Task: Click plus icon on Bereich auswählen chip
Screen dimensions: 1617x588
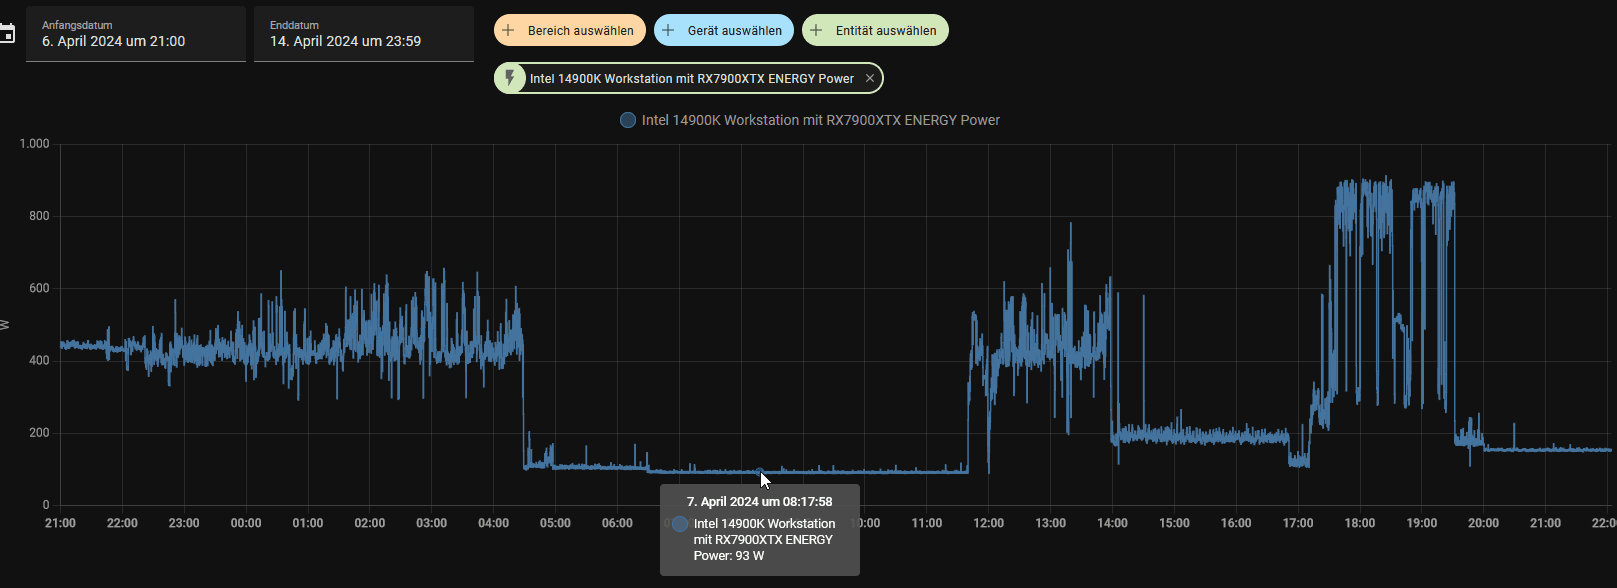Action: pos(508,30)
